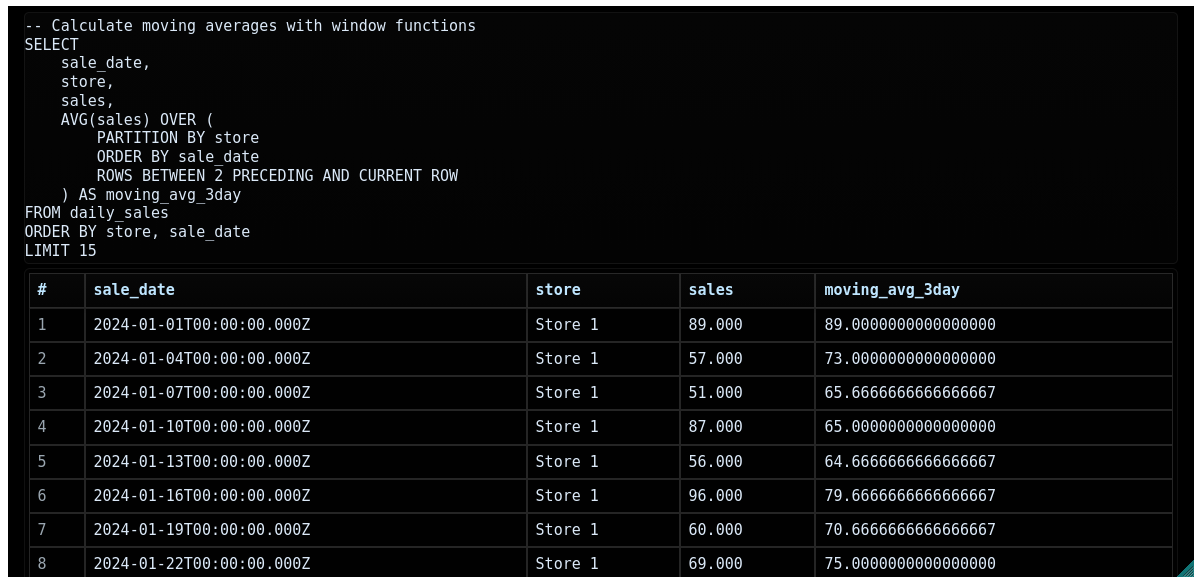1200x583 pixels.
Task: Select the 2024-01-01T00:00:00.000Z date cell
Action: click(x=306, y=325)
